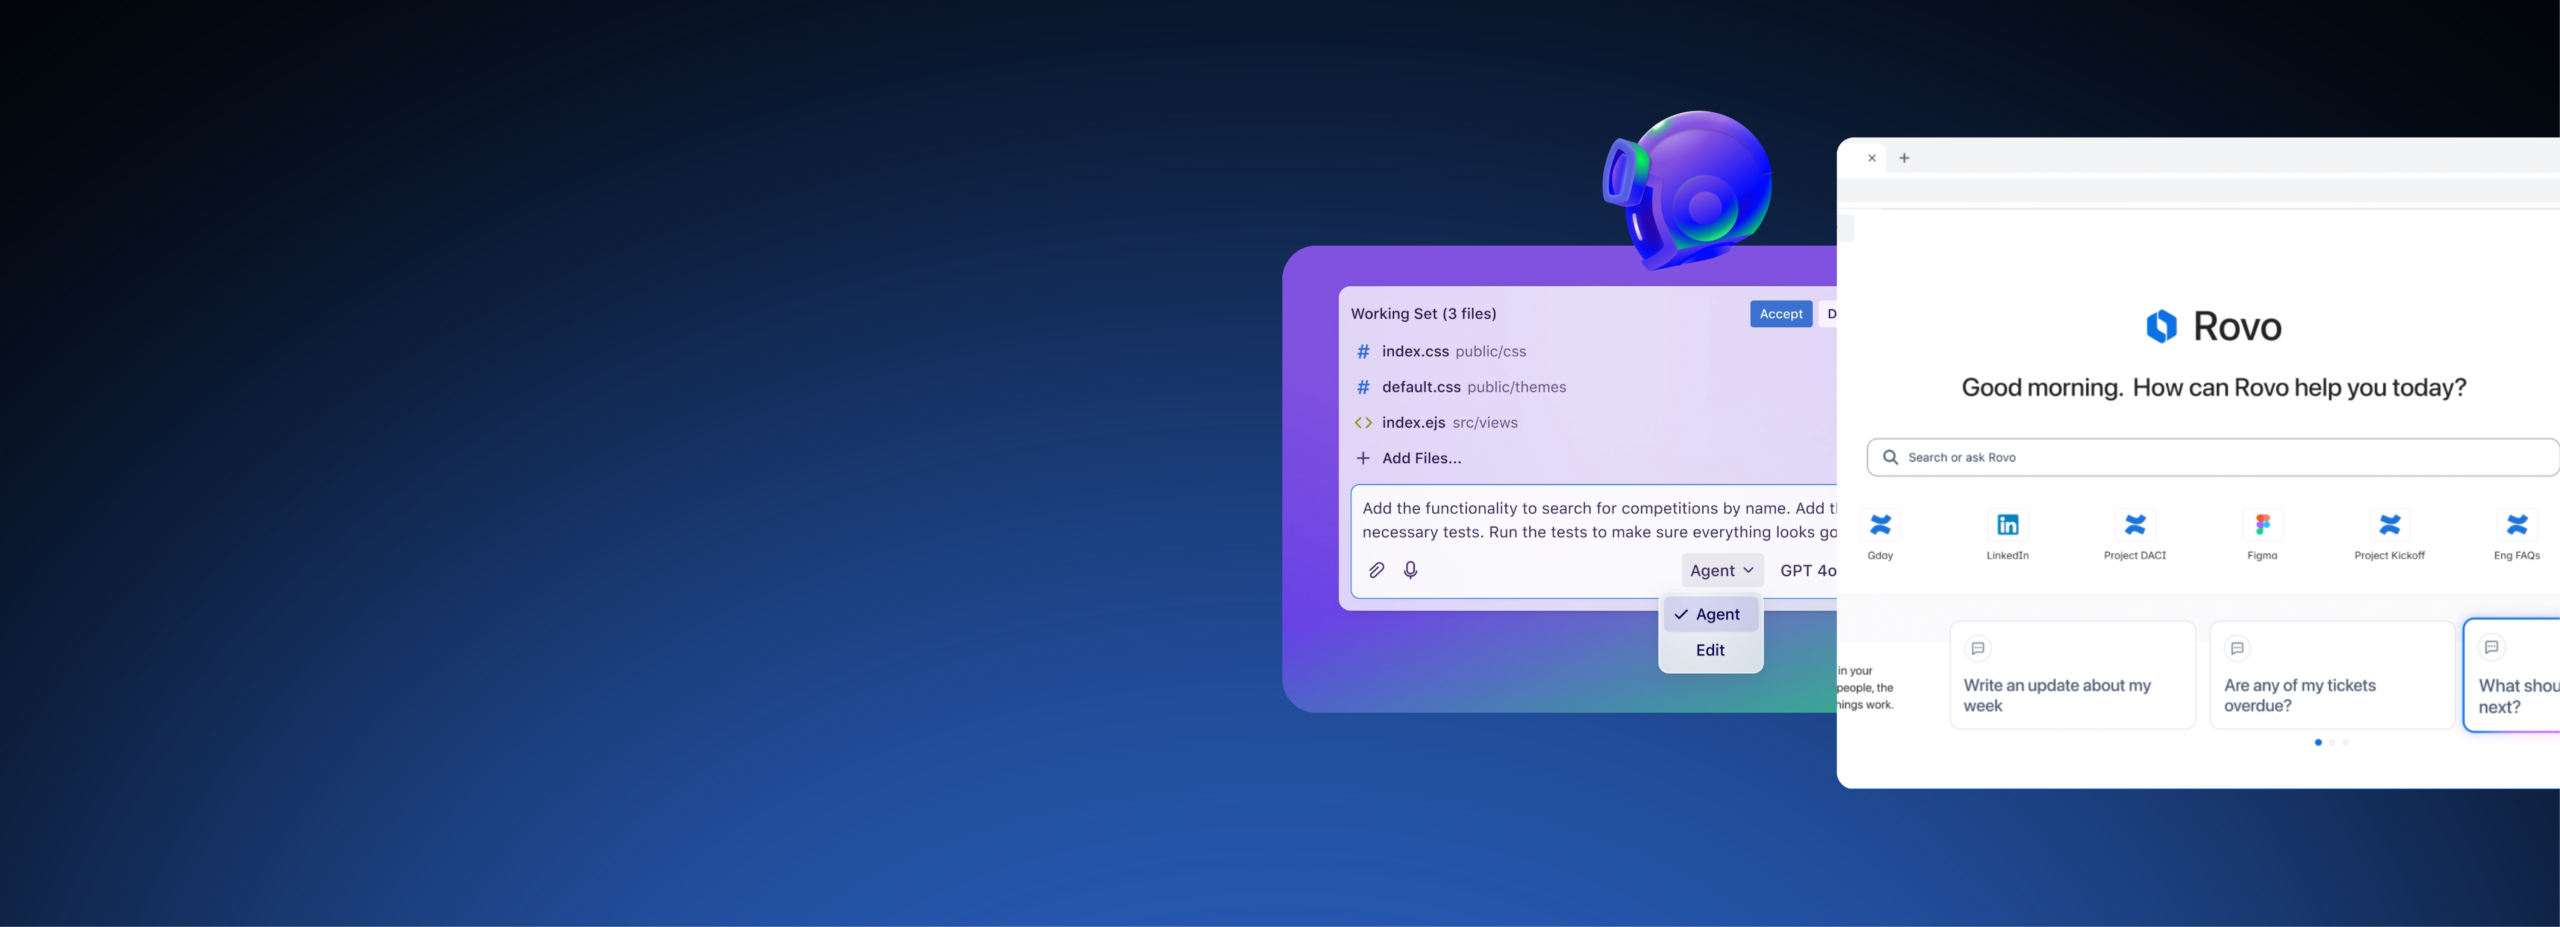The height and width of the screenshot is (927, 2560).
Task: Open a new browser tab with plus
Action: (x=1904, y=158)
